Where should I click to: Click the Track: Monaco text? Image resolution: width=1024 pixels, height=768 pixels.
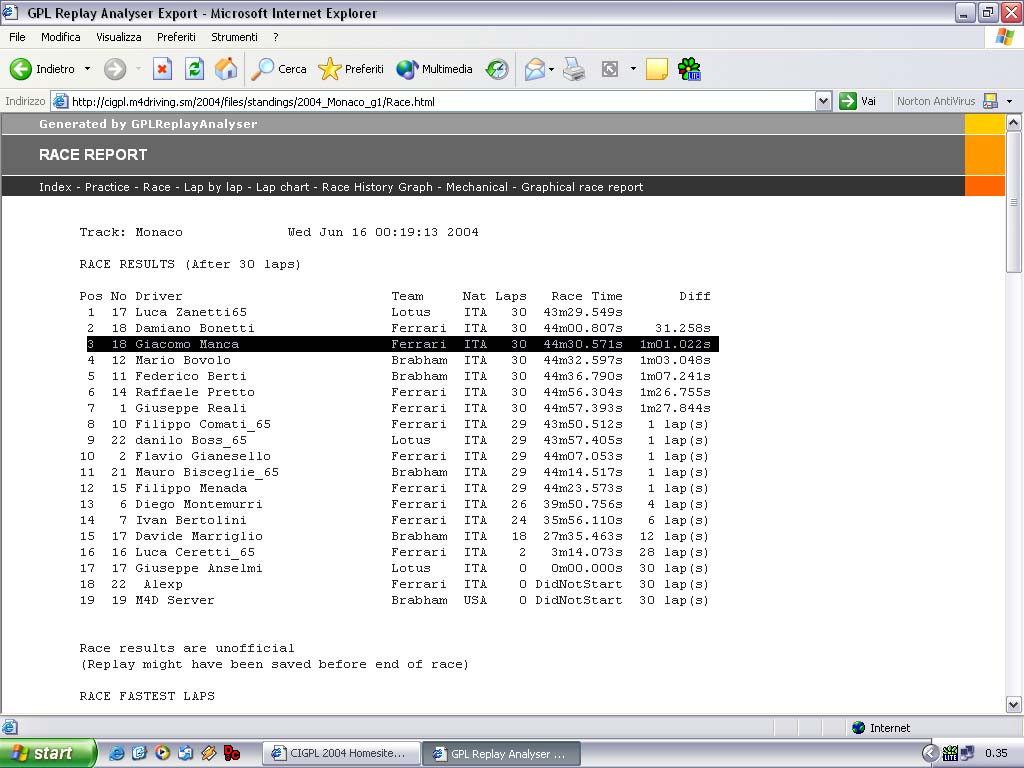[131, 232]
